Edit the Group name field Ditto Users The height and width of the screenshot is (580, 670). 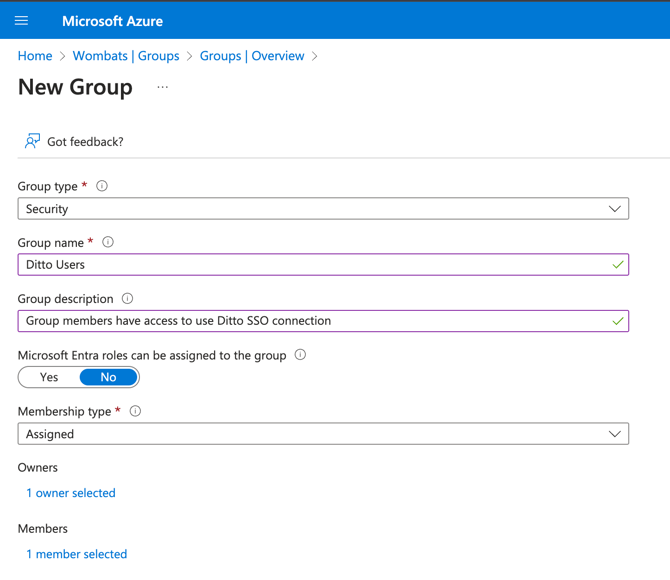click(x=323, y=265)
